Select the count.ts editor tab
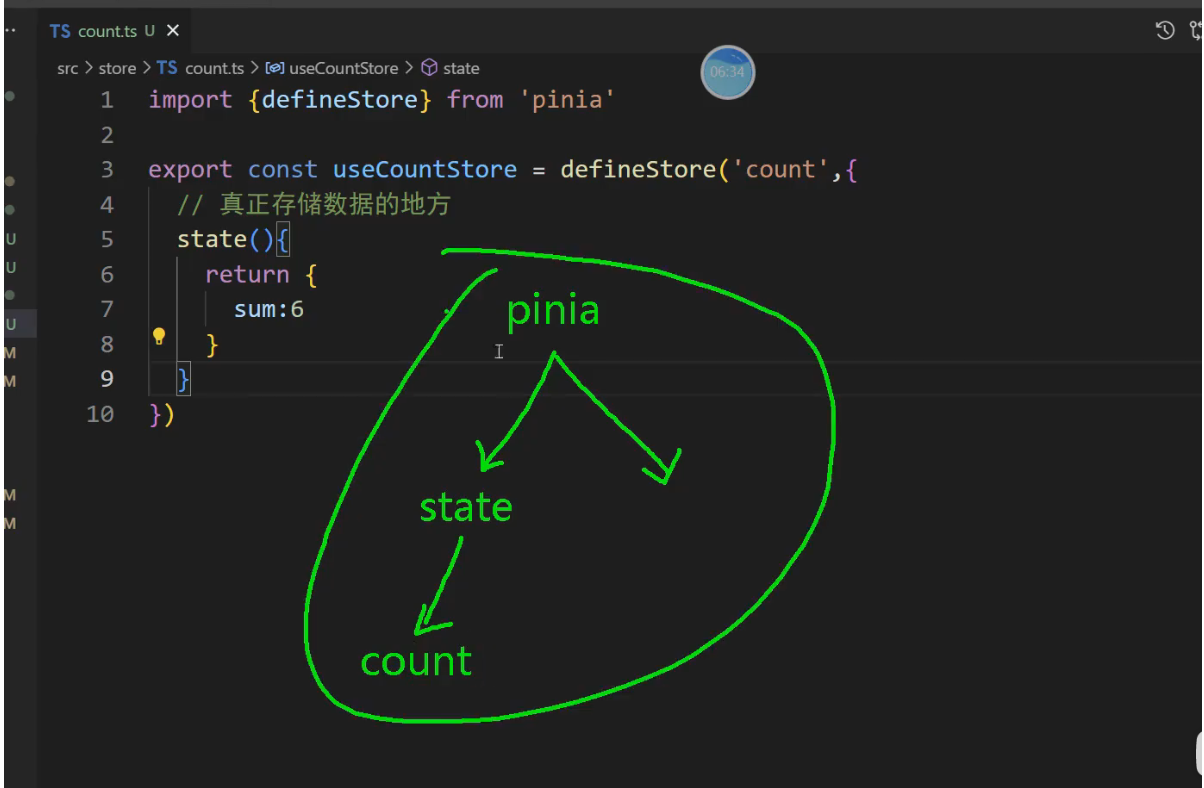This screenshot has width=1204, height=788. point(114,31)
